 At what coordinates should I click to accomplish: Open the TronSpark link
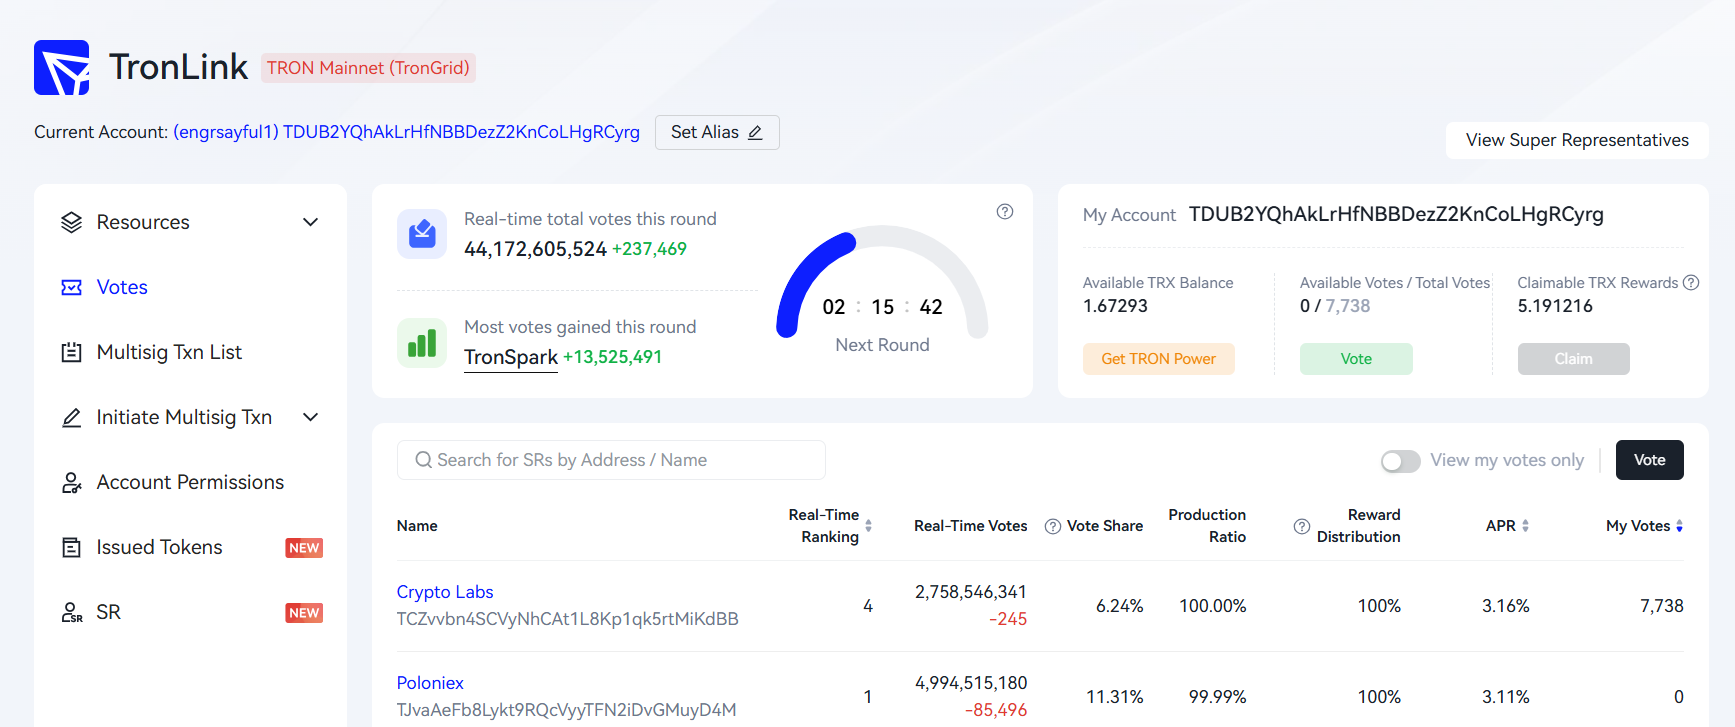tap(511, 357)
